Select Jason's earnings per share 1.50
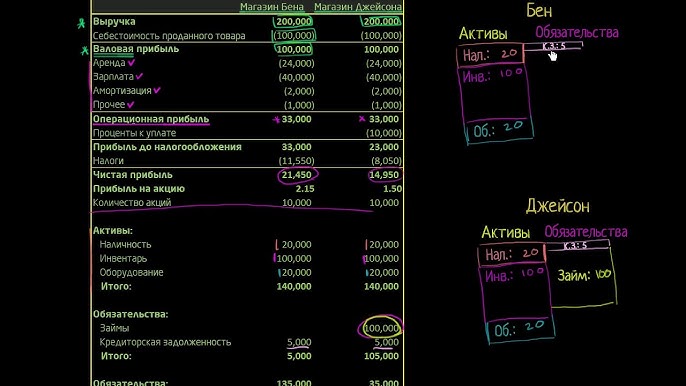Screen dimensions: 686x386 point(392,189)
